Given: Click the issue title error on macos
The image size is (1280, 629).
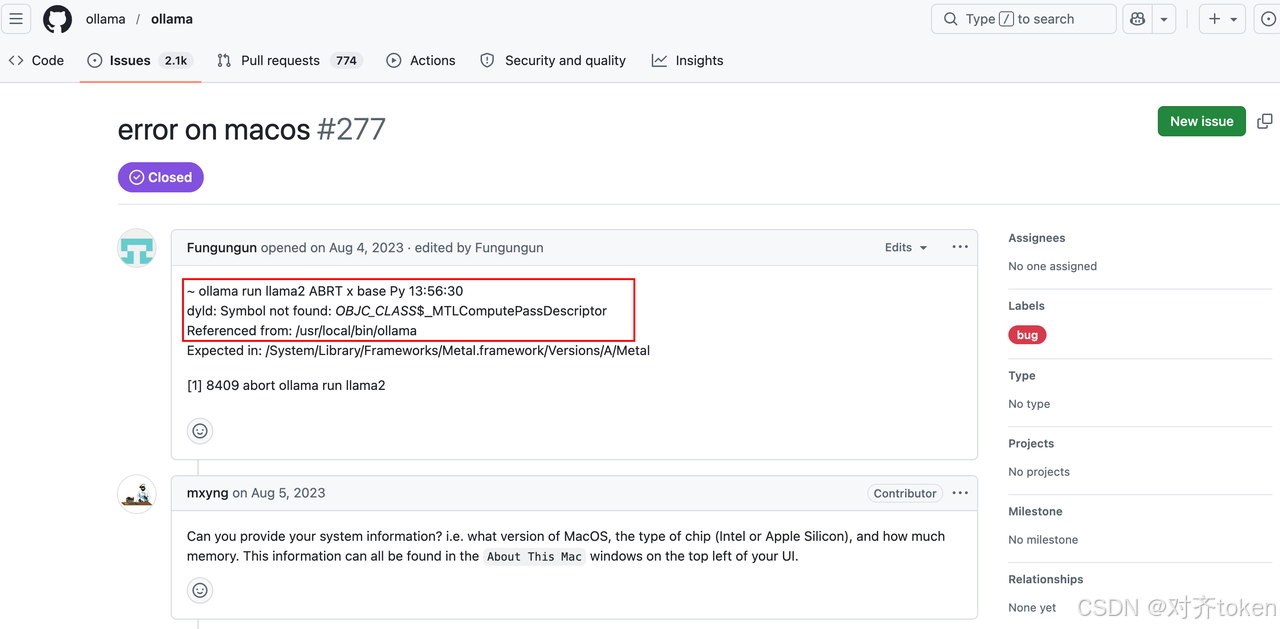Looking at the screenshot, I should point(214,129).
